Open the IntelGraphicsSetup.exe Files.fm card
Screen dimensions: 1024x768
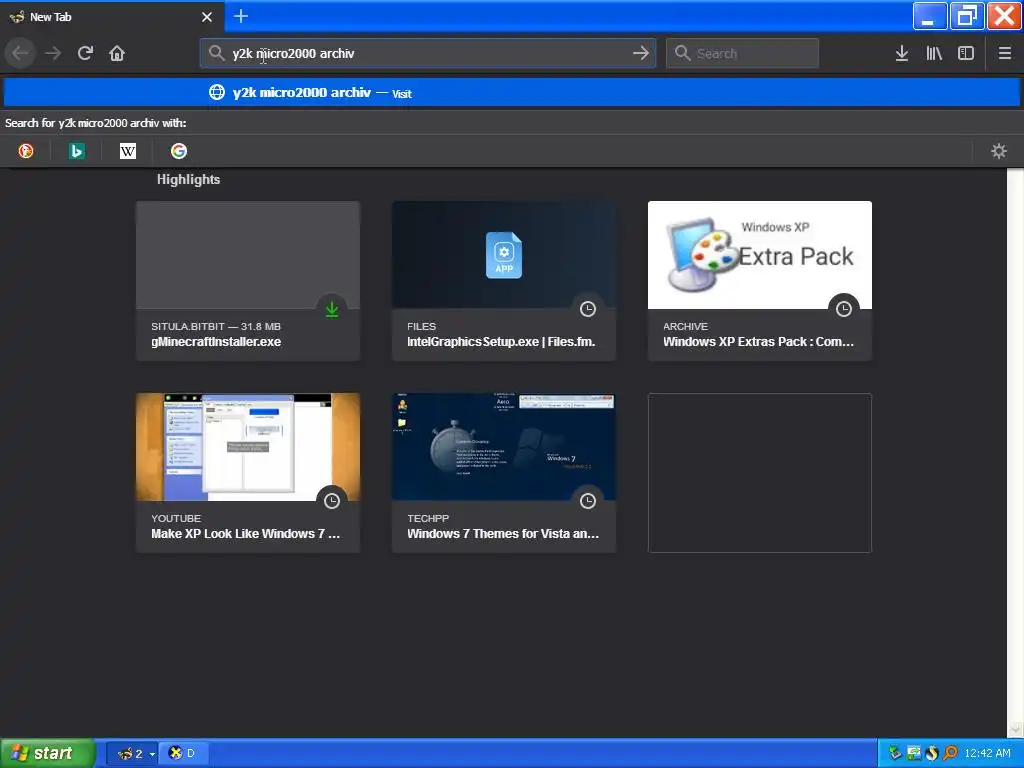tap(504, 281)
